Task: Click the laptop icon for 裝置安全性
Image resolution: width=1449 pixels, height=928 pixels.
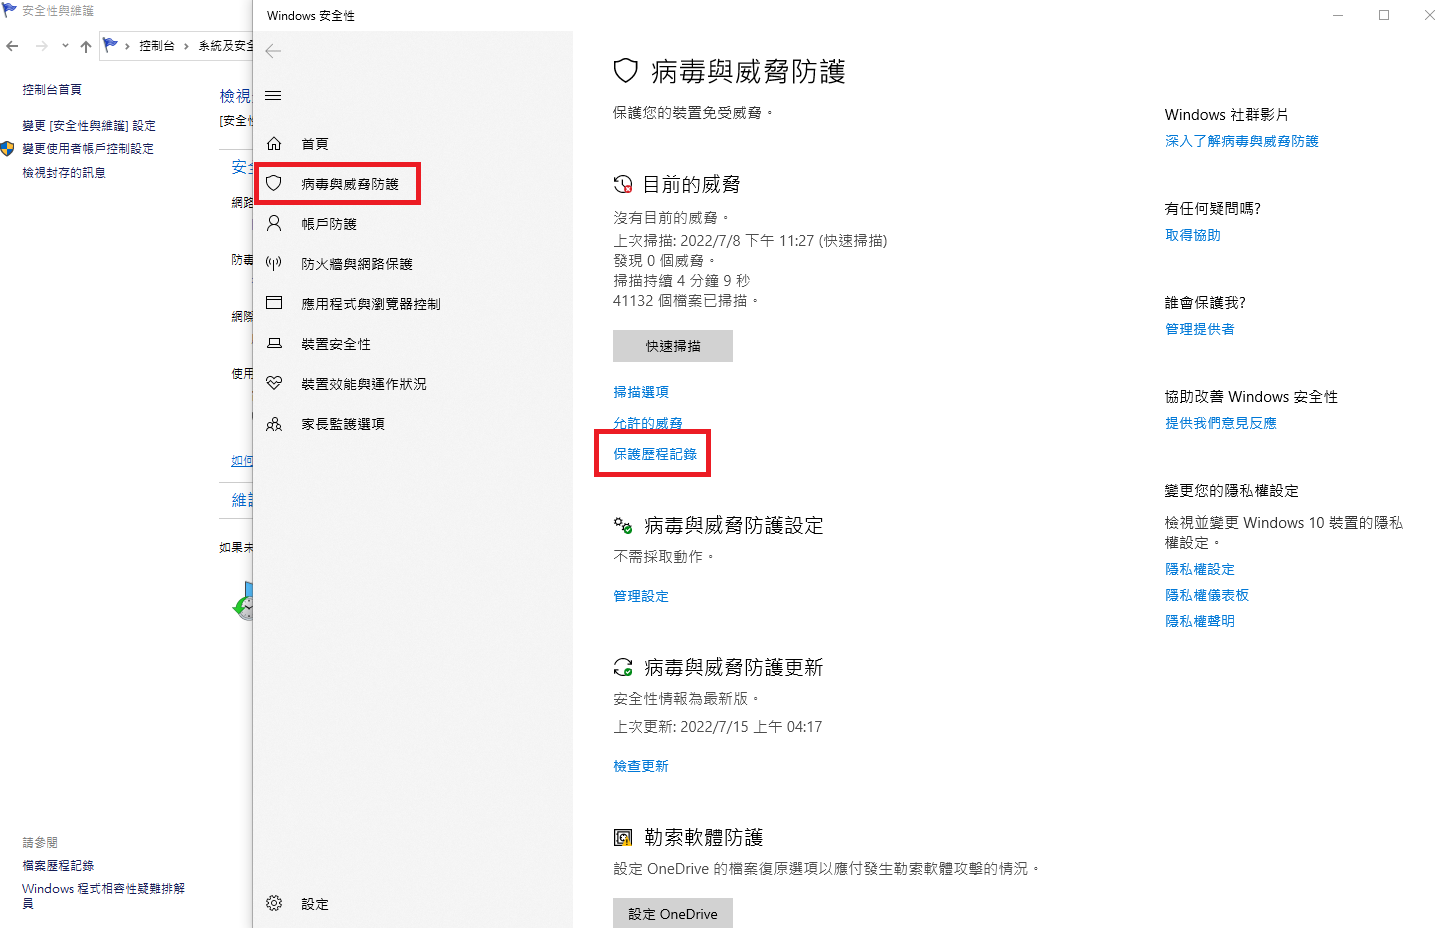Action: point(274,344)
